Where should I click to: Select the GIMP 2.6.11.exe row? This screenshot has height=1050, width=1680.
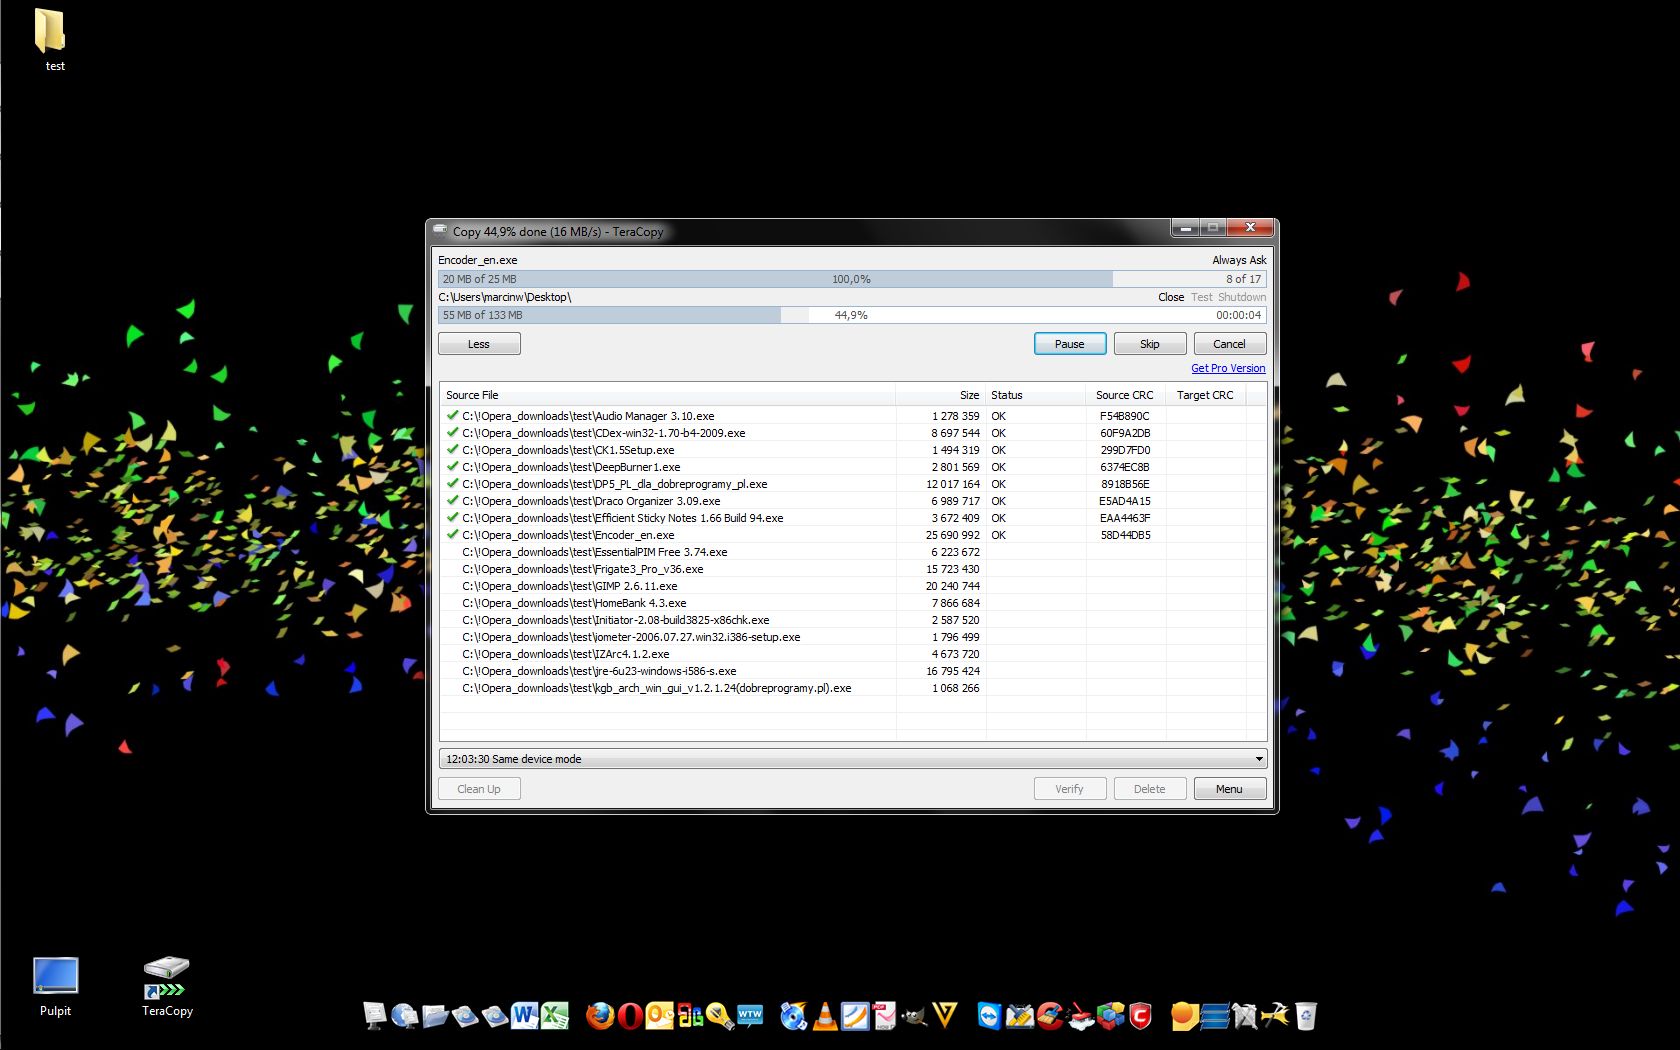[x=852, y=586]
